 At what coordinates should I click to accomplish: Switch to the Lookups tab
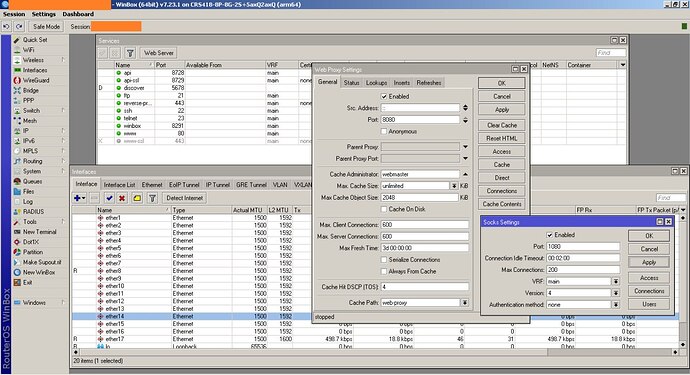click(x=376, y=83)
